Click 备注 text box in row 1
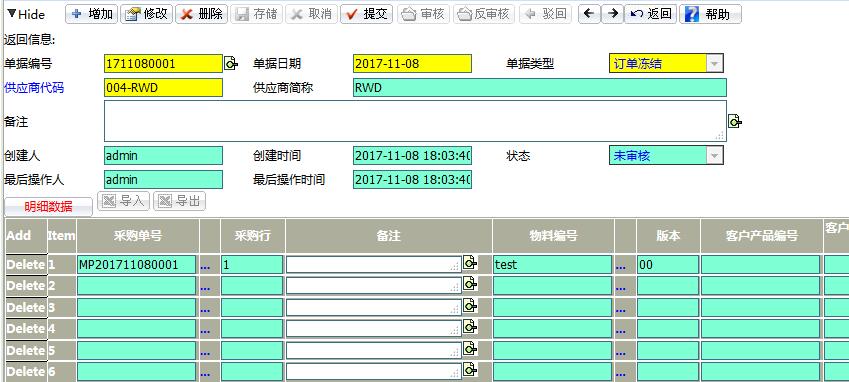The width and height of the screenshot is (849, 382). pos(374,265)
